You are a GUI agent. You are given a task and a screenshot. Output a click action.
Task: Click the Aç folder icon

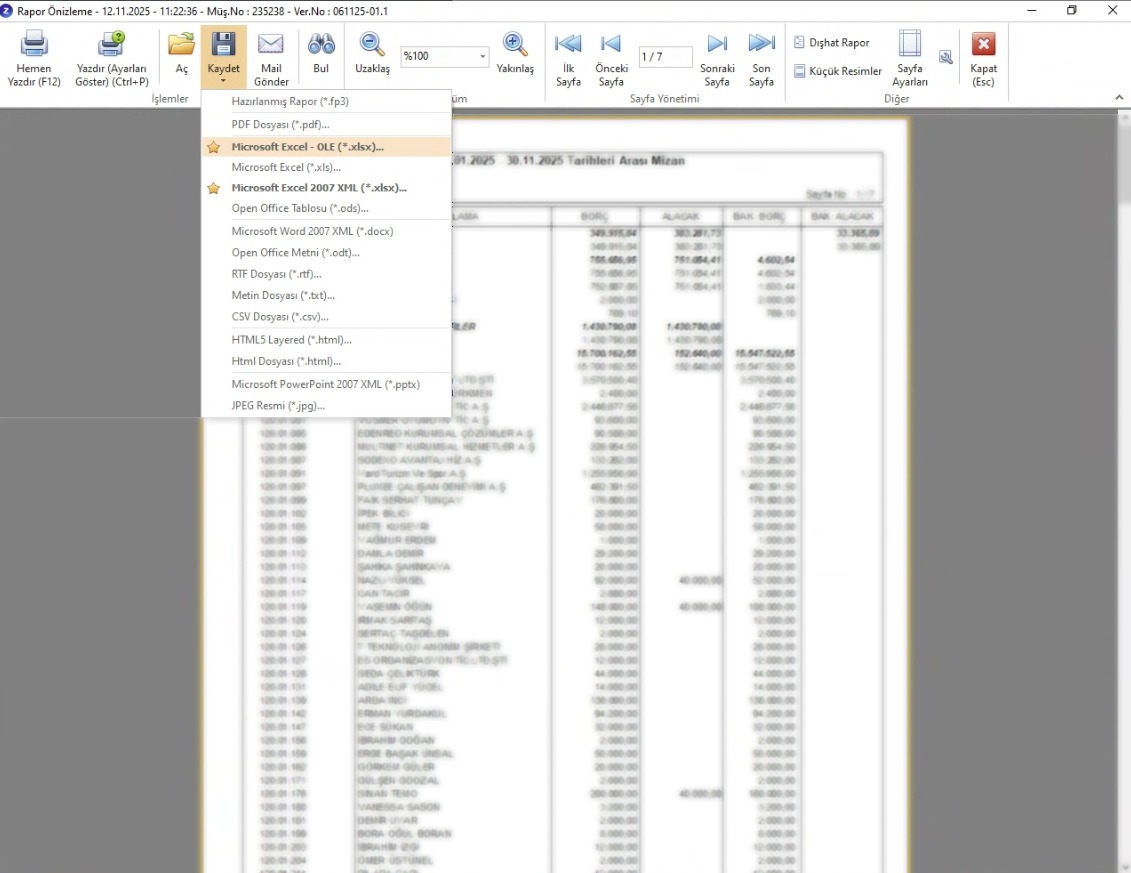(181, 46)
